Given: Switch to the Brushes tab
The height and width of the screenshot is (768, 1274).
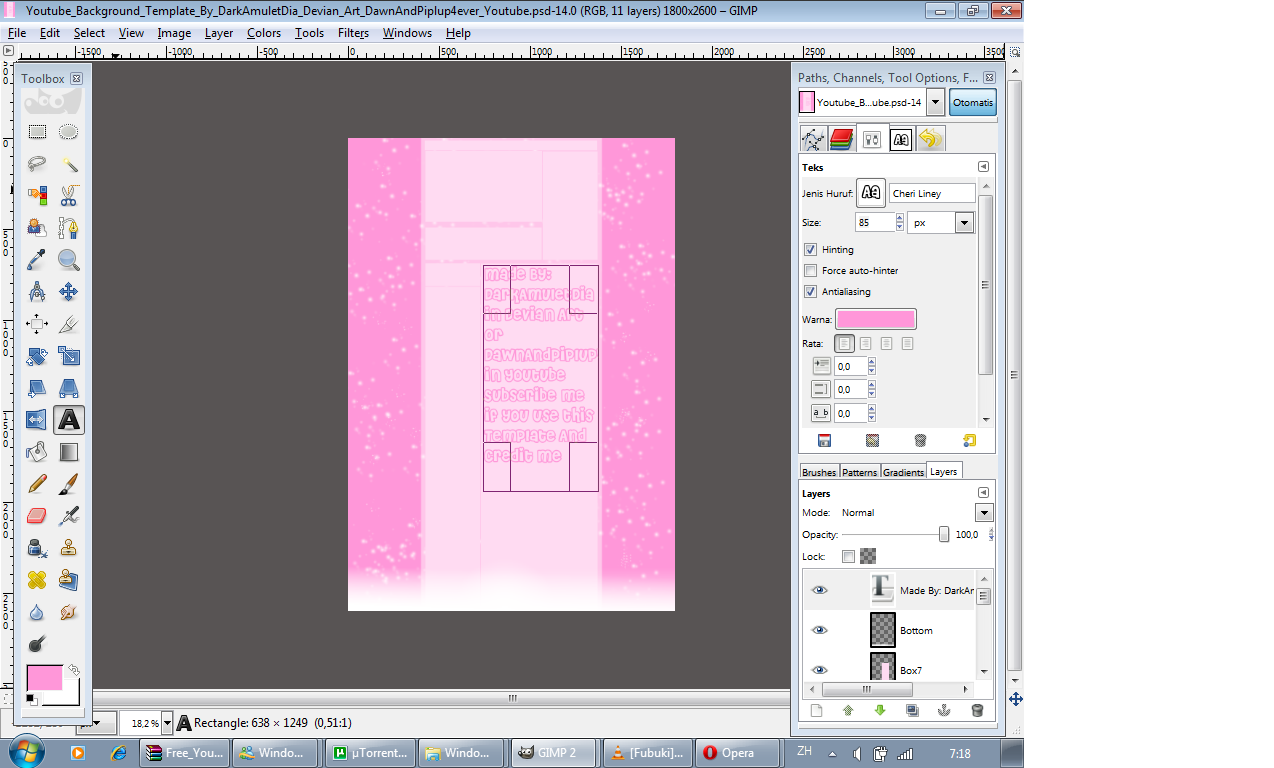Looking at the screenshot, I should pos(819,472).
